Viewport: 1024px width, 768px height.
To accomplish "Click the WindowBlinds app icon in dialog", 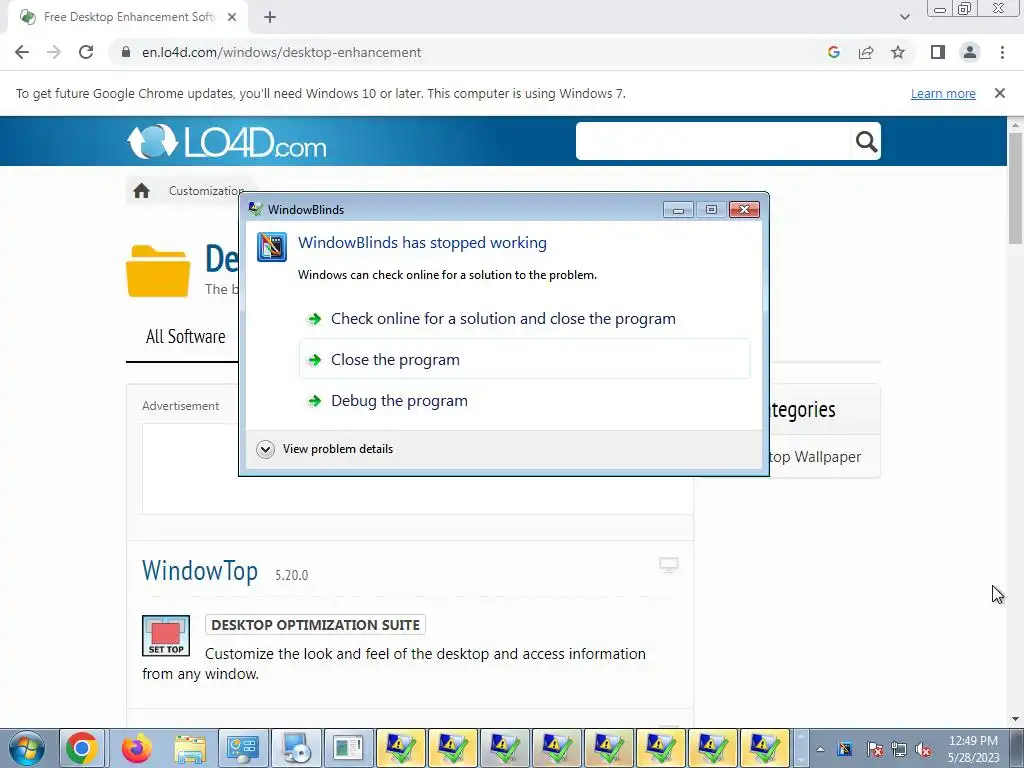I will 272,247.
